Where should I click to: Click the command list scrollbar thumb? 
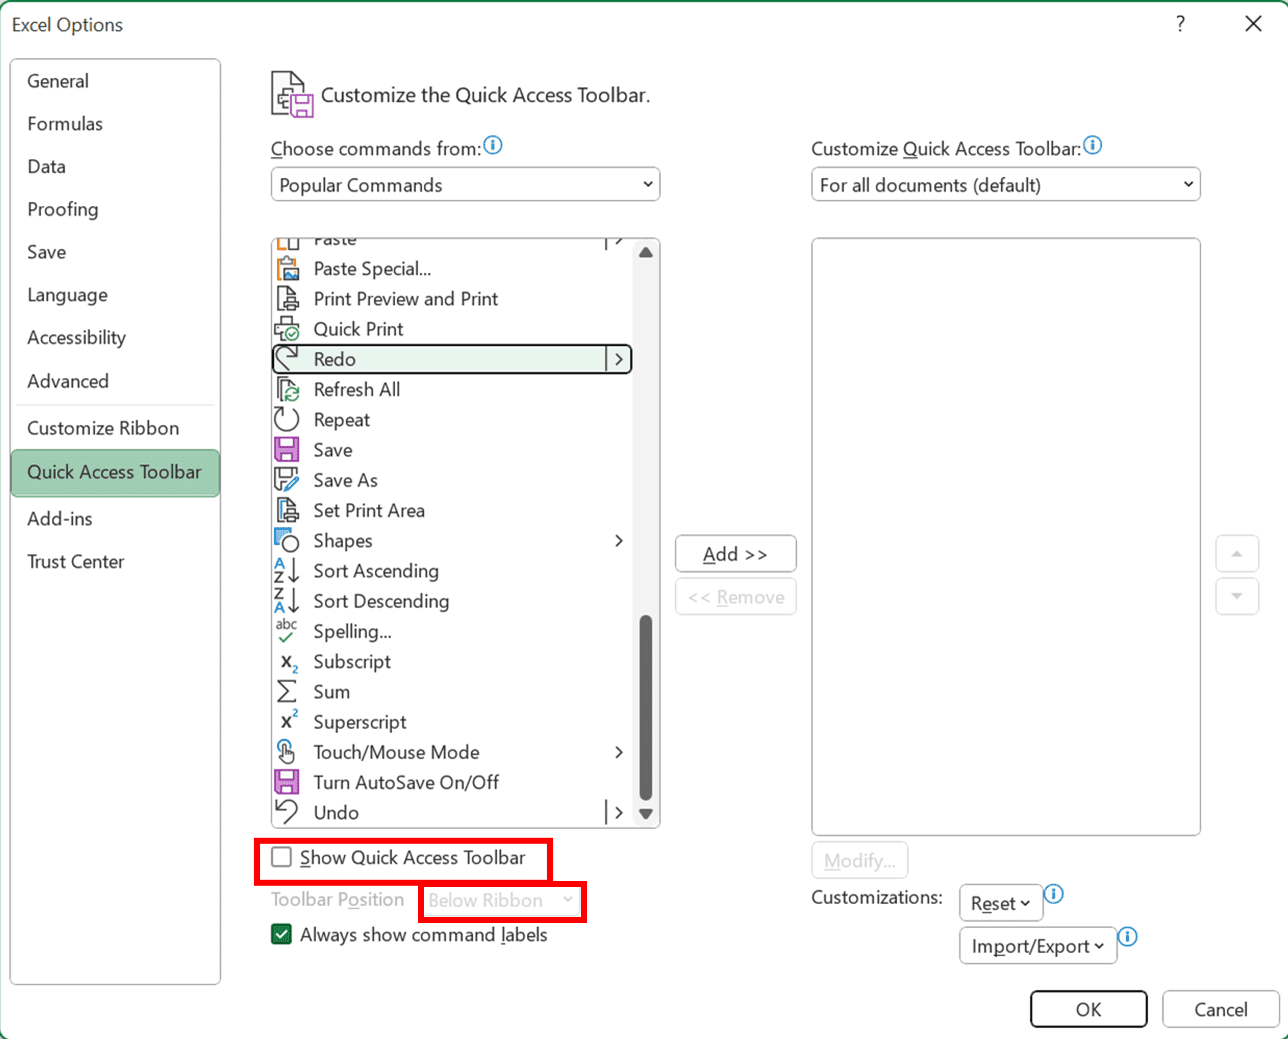pyautogui.click(x=646, y=708)
